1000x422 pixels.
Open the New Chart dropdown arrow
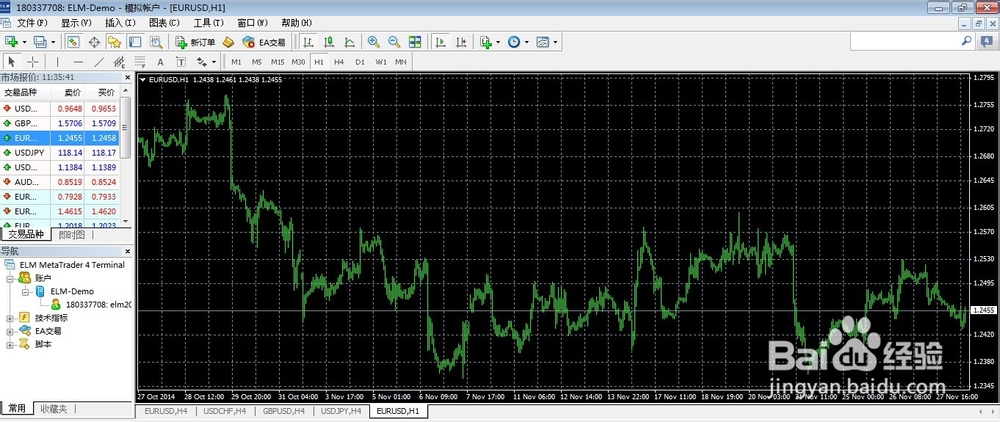coord(24,42)
